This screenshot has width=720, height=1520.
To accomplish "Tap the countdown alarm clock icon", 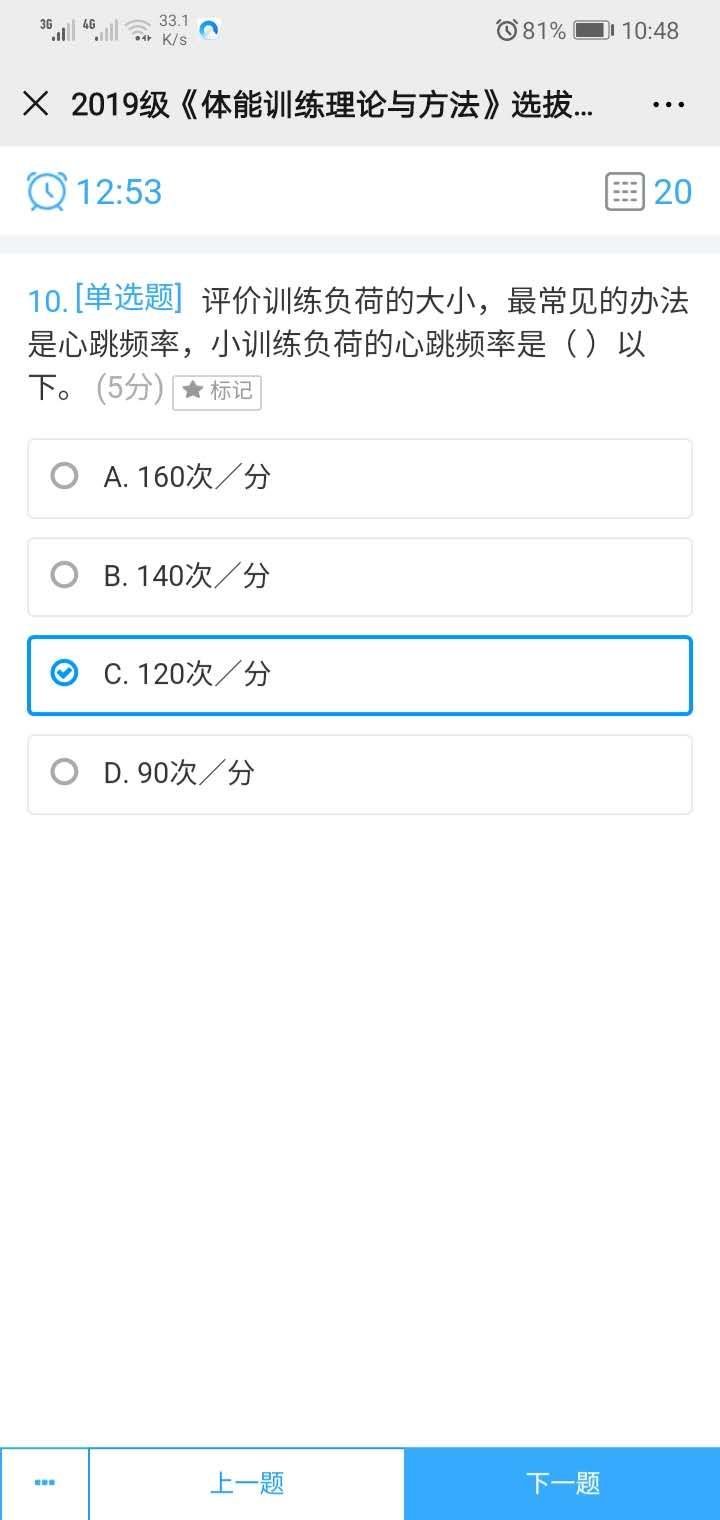I will pyautogui.click(x=47, y=191).
